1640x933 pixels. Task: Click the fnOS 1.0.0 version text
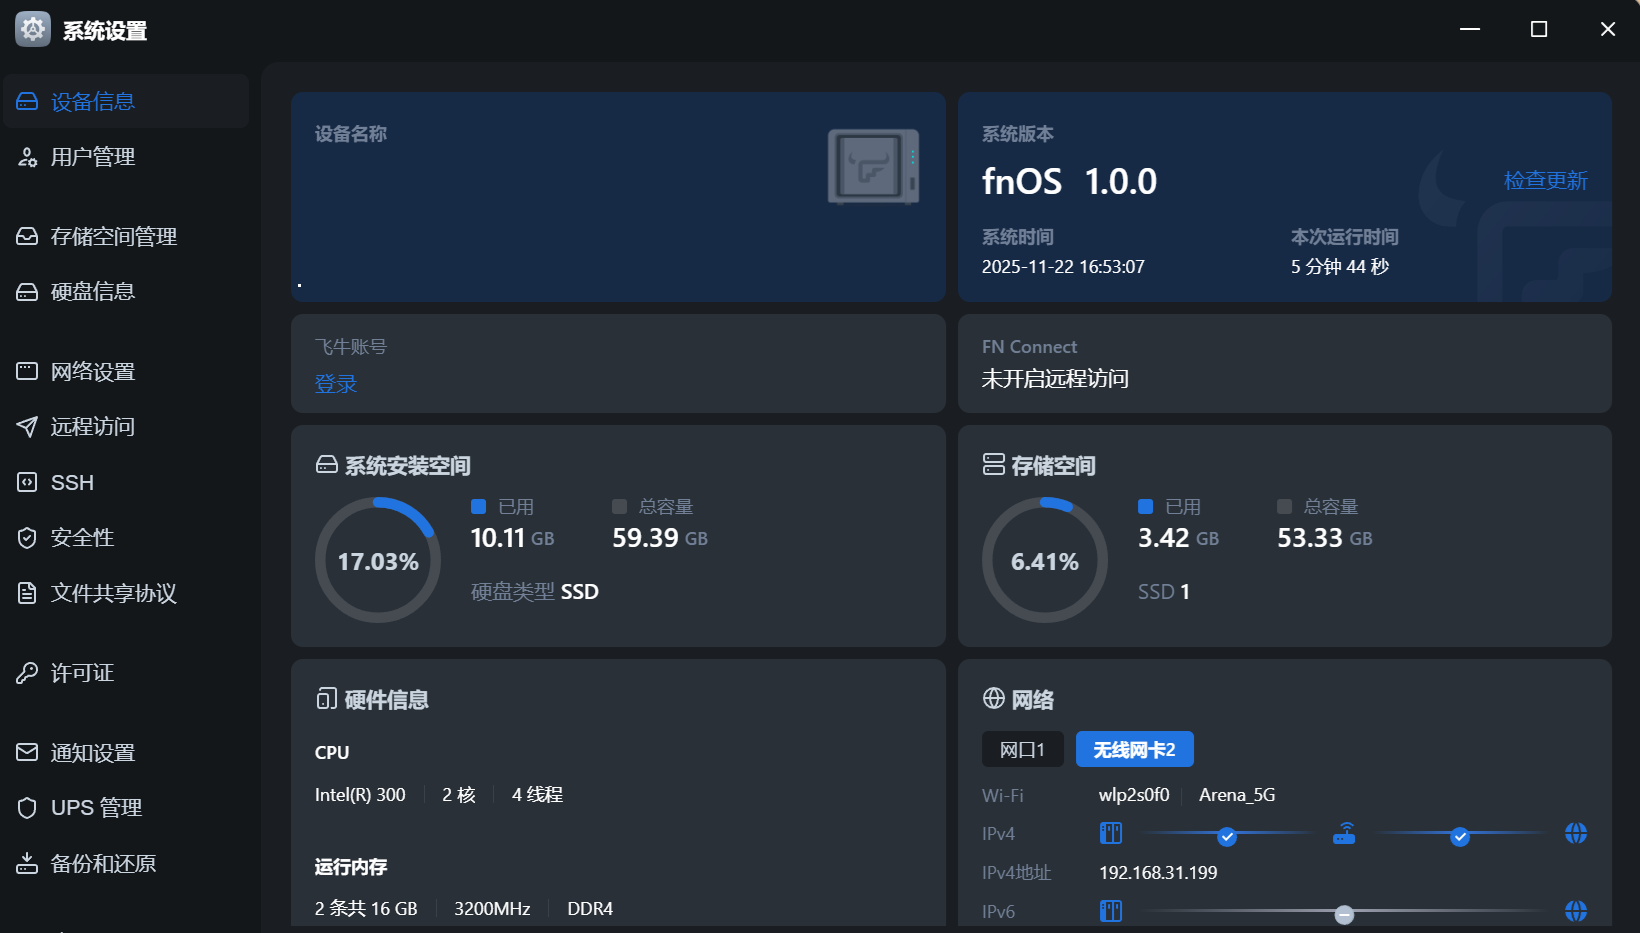(1069, 182)
